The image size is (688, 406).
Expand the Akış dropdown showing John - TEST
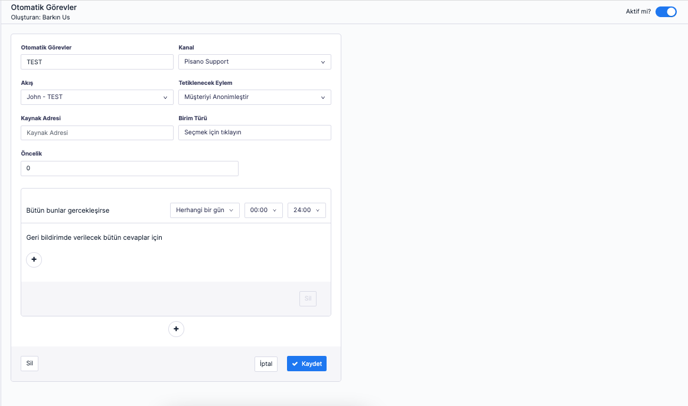(97, 97)
